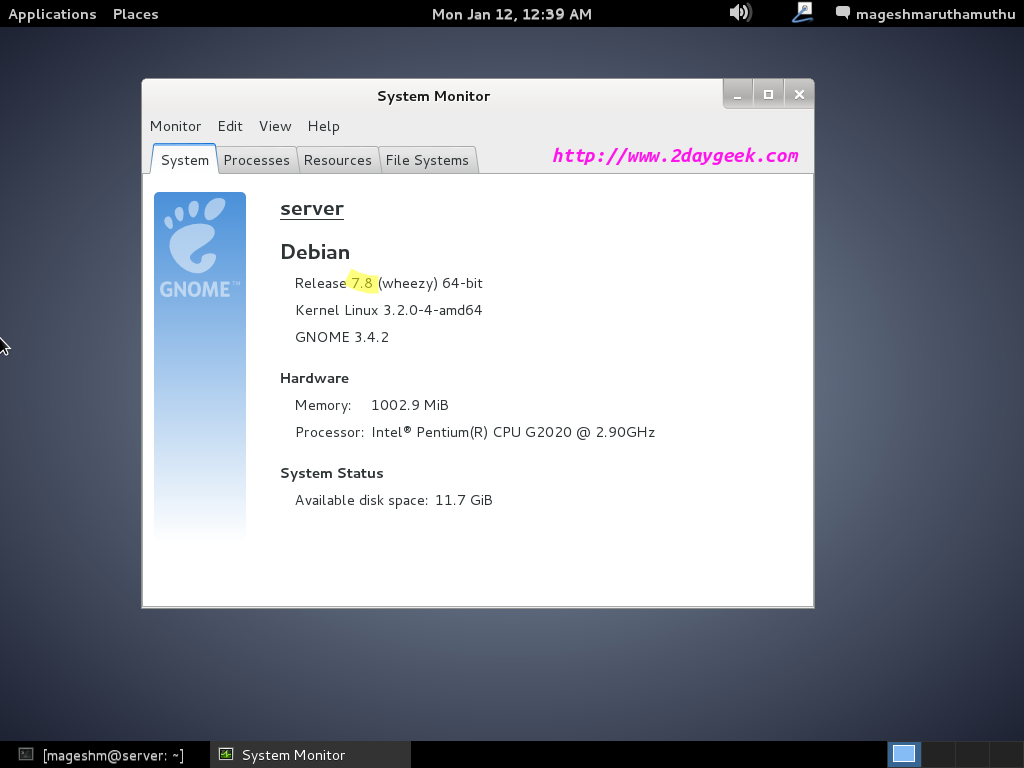The width and height of the screenshot is (1024, 768).
Task: Select the File Systems tab
Action: coord(427,160)
